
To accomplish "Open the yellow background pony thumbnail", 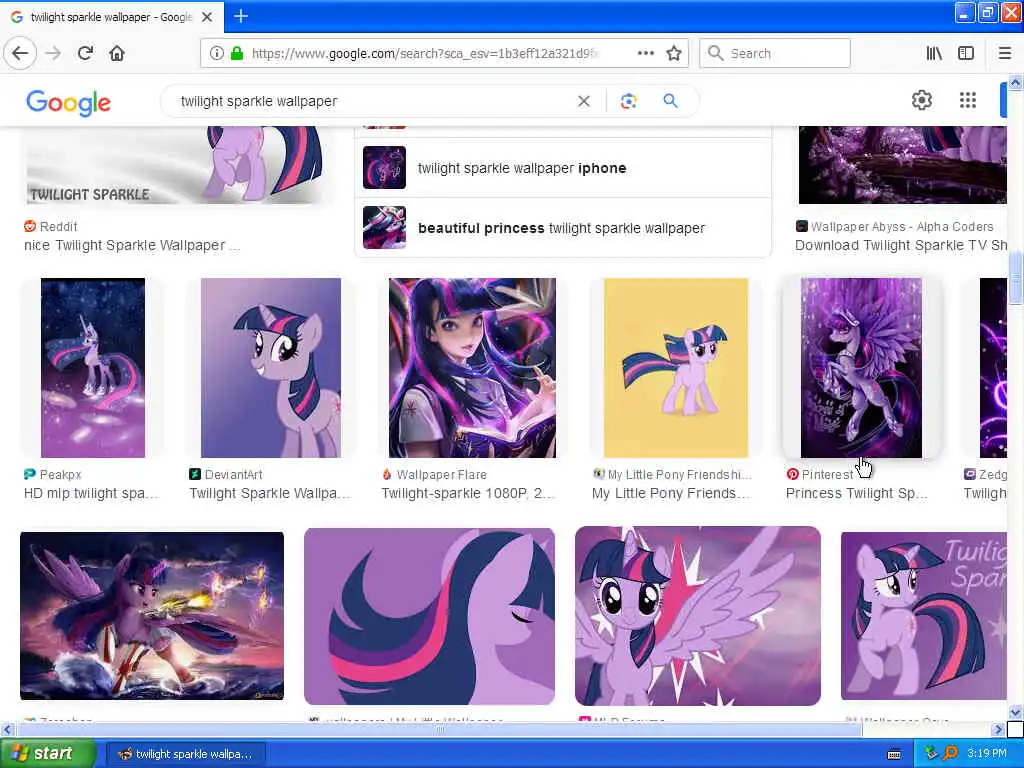I will pos(676,368).
